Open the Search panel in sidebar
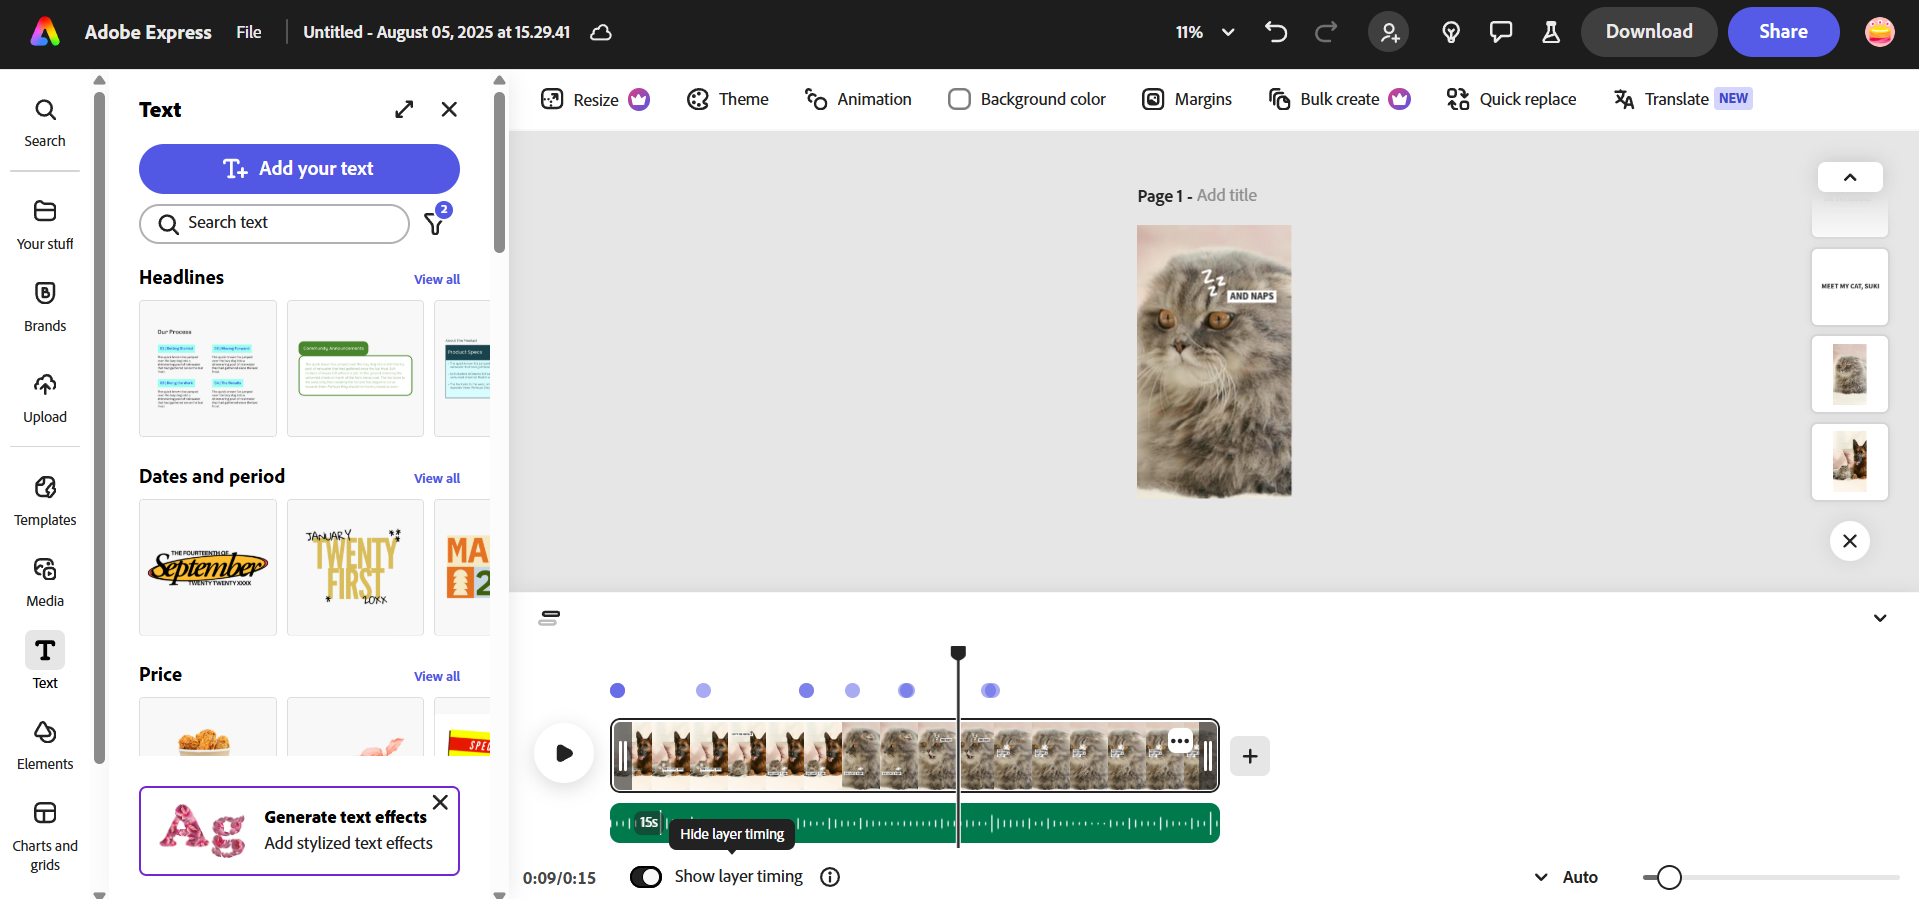 pos(45,123)
